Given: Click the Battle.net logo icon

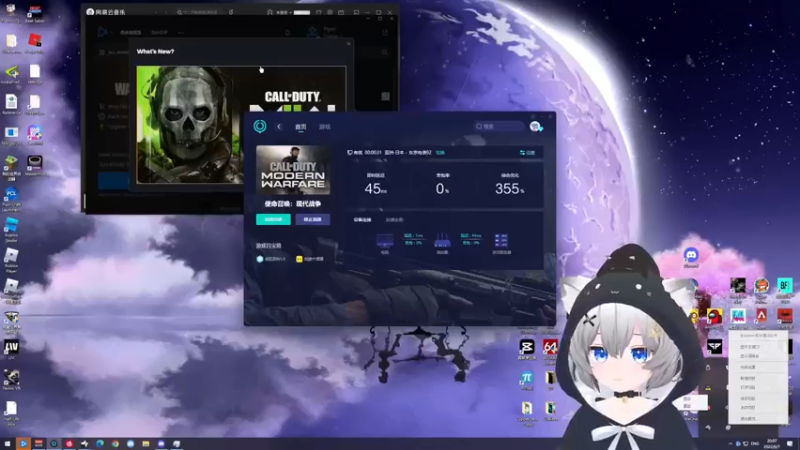Looking at the screenshot, I should (103, 32).
